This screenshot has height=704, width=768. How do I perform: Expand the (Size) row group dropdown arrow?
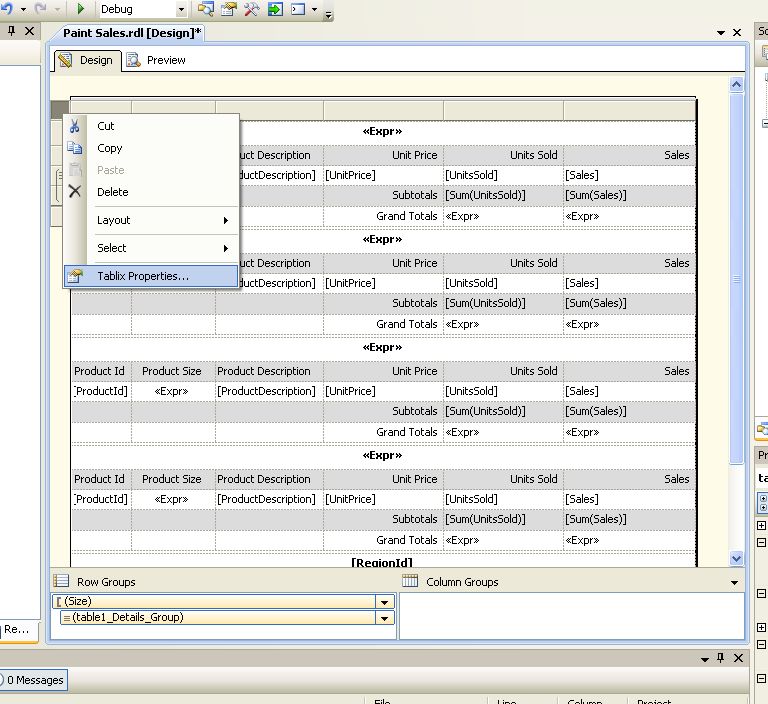[x=384, y=602]
